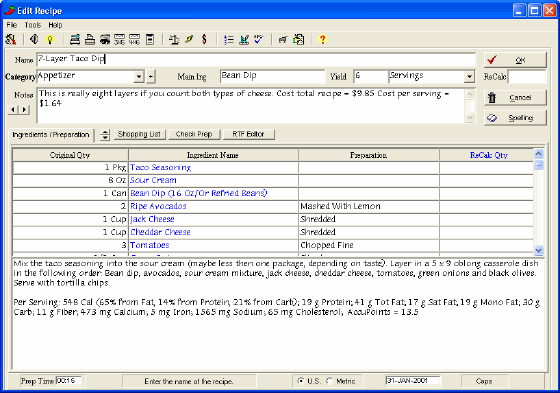Click the speaker-shaped toolbar icon

pos(34,39)
